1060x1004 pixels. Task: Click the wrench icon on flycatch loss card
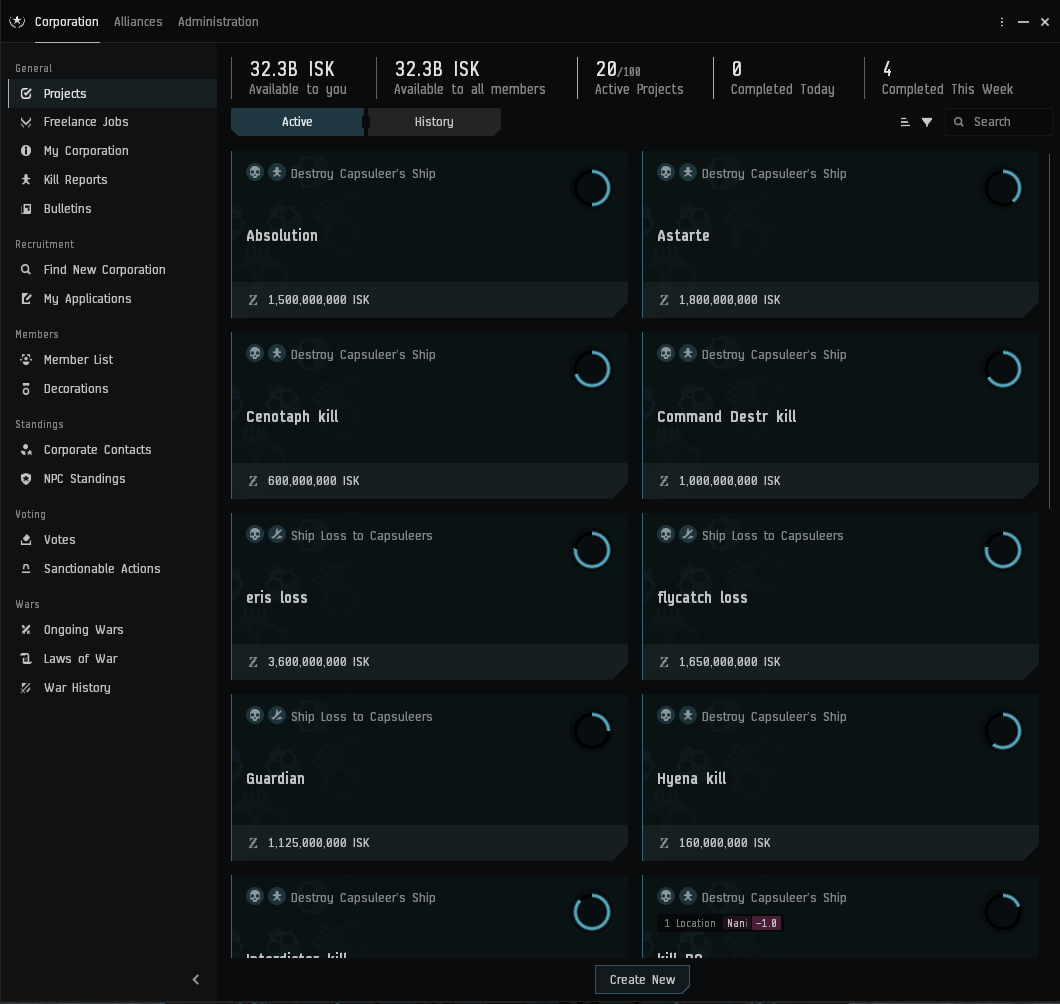pyautogui.click(x=688, y=534)
